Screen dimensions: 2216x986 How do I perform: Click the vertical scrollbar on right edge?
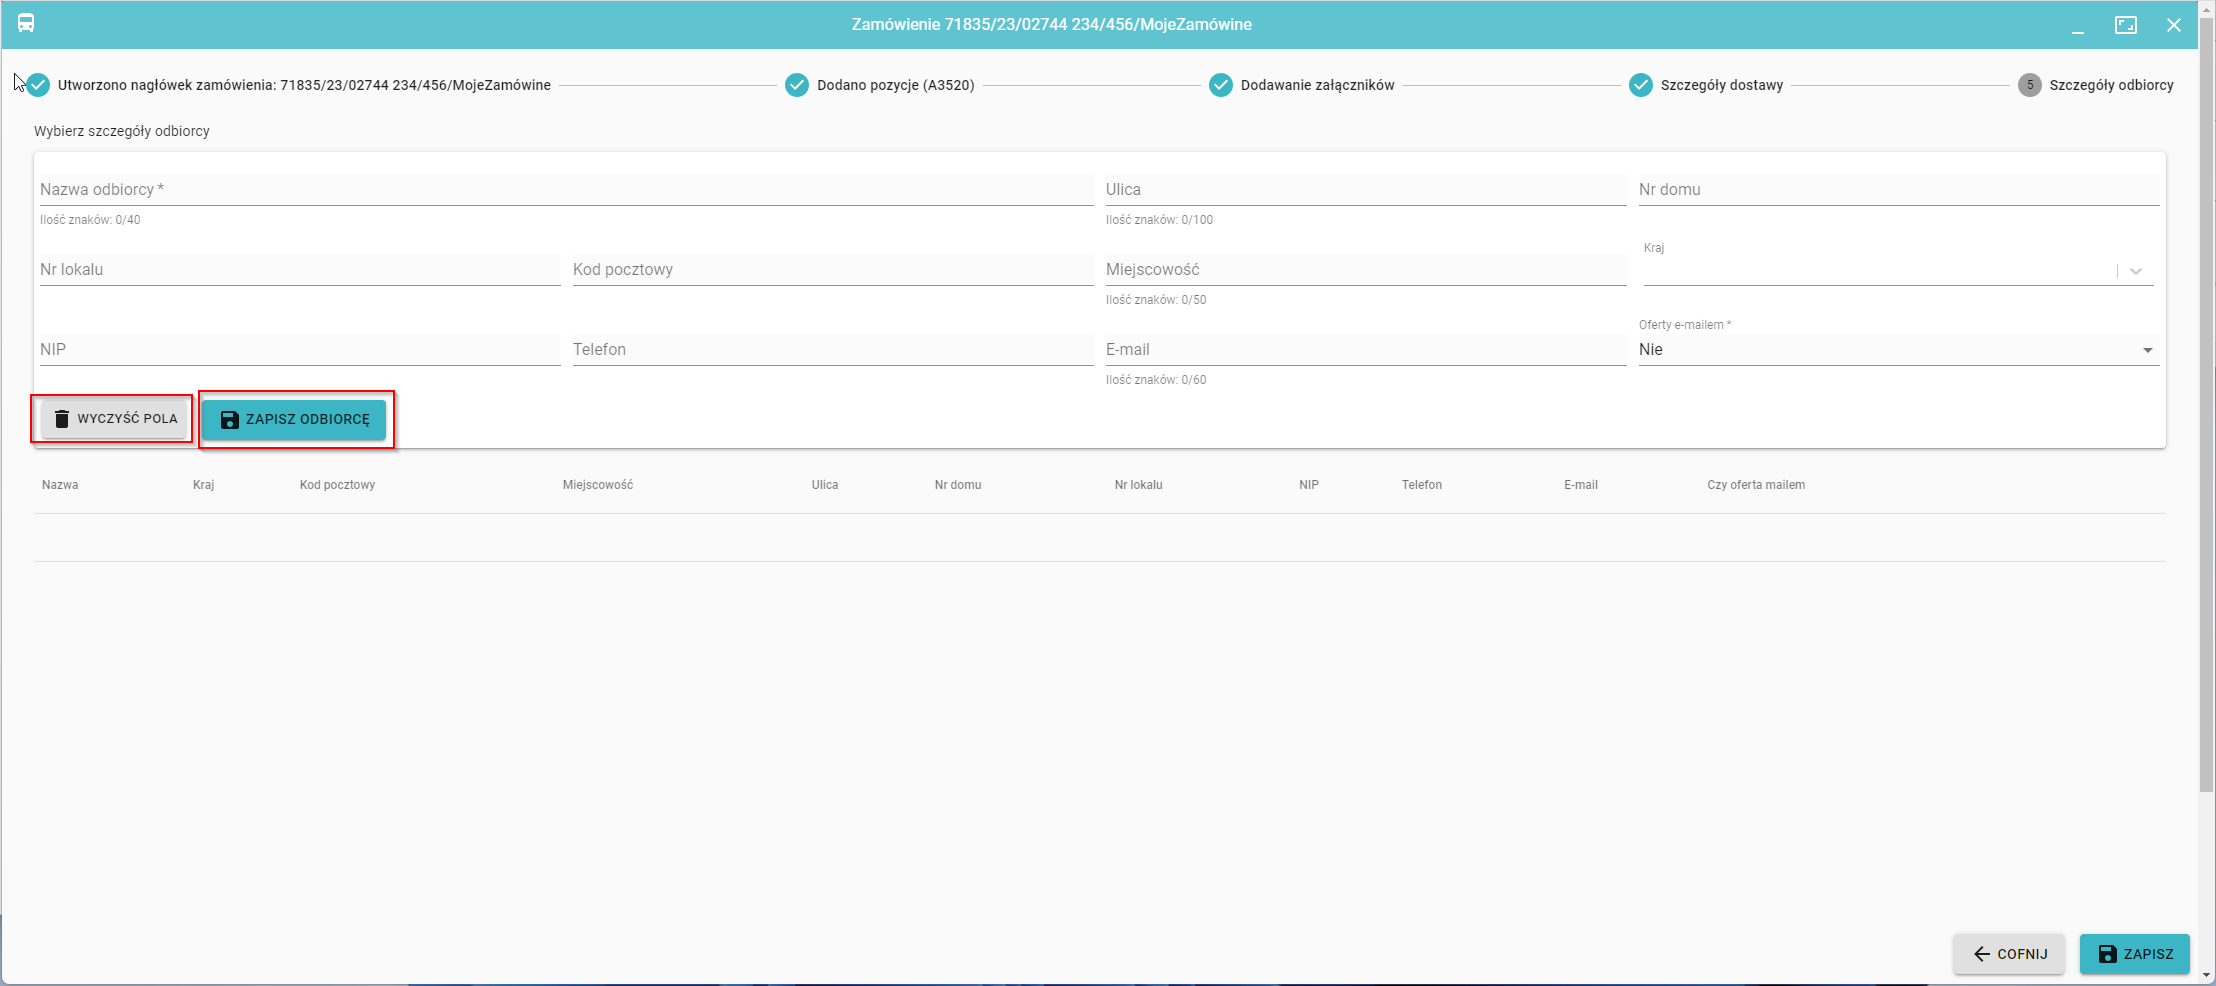[2206, 400]
